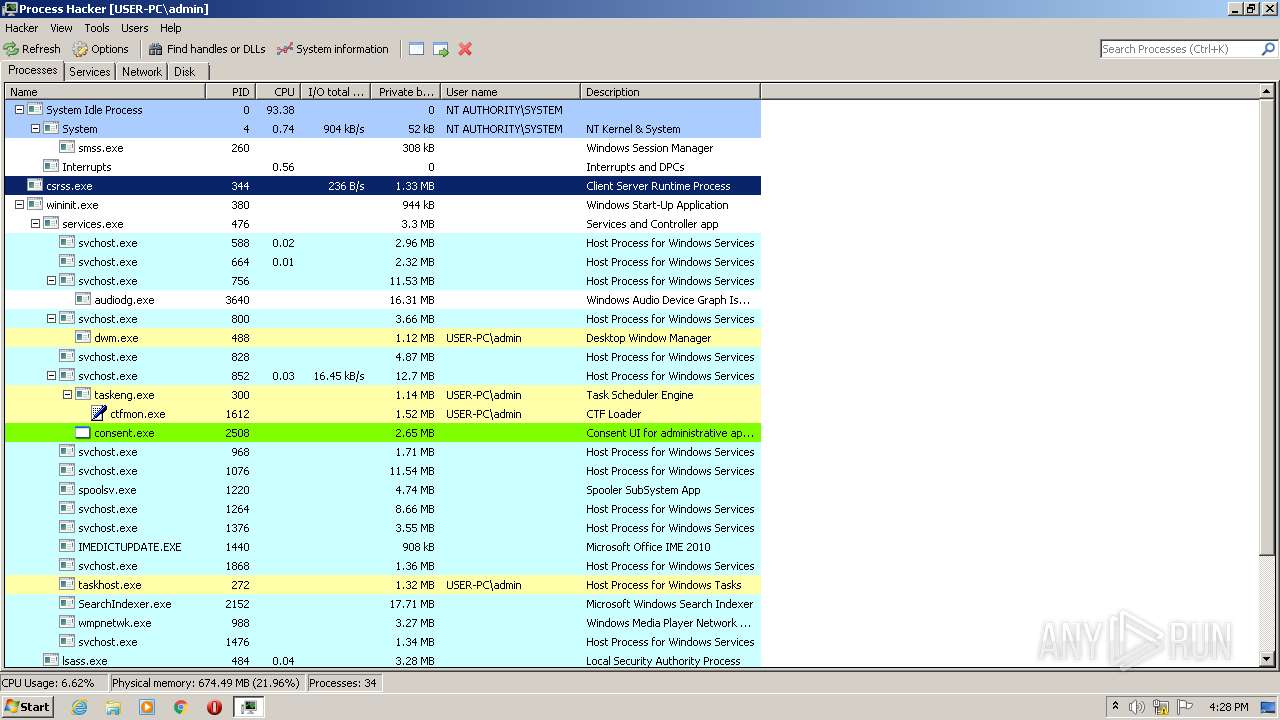This screenshot has width=1280, height=720.
Task: Click the find window and thread icon
Action: coord(441,49)
